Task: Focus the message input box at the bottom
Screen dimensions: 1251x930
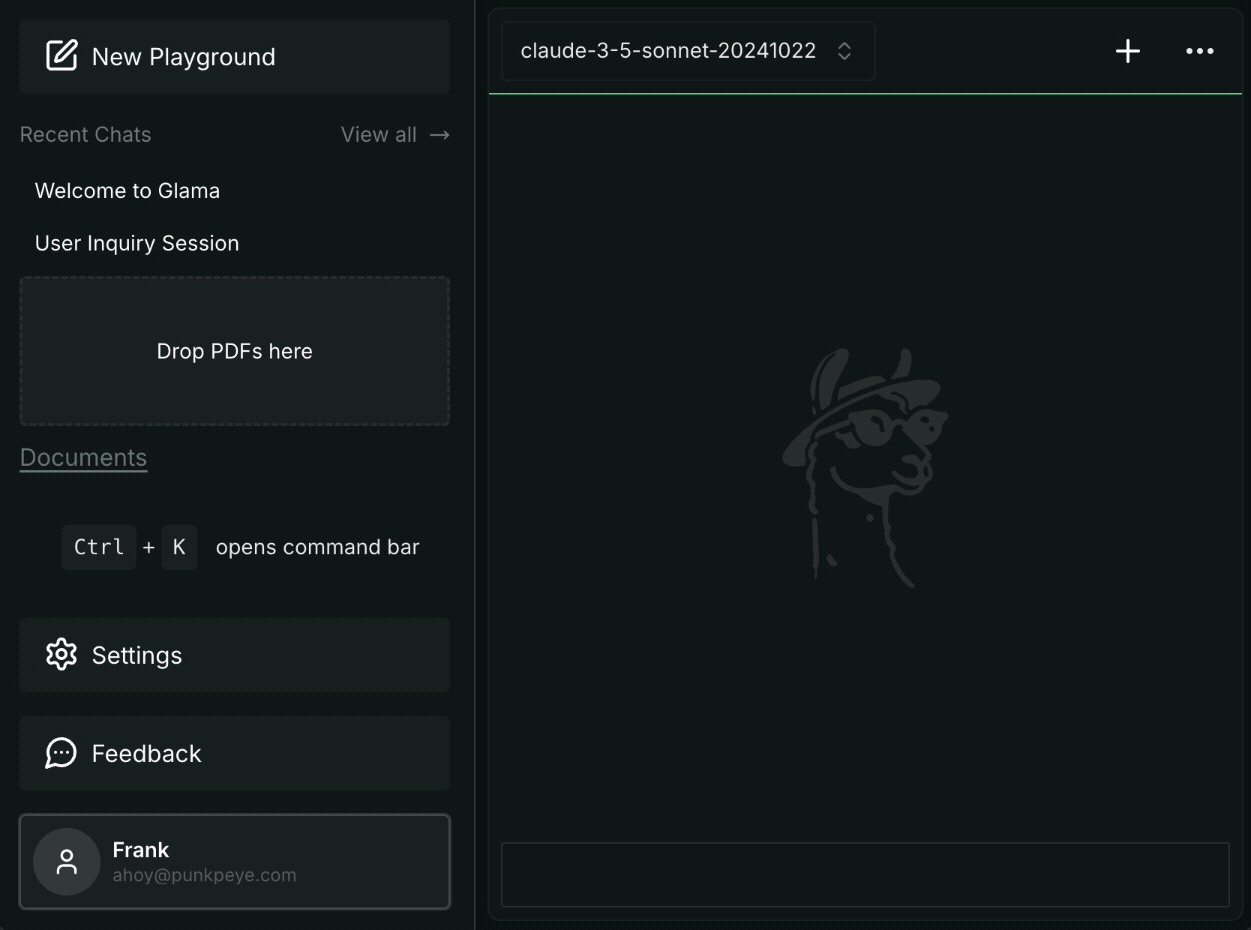Action: click(x=864, y=874)
